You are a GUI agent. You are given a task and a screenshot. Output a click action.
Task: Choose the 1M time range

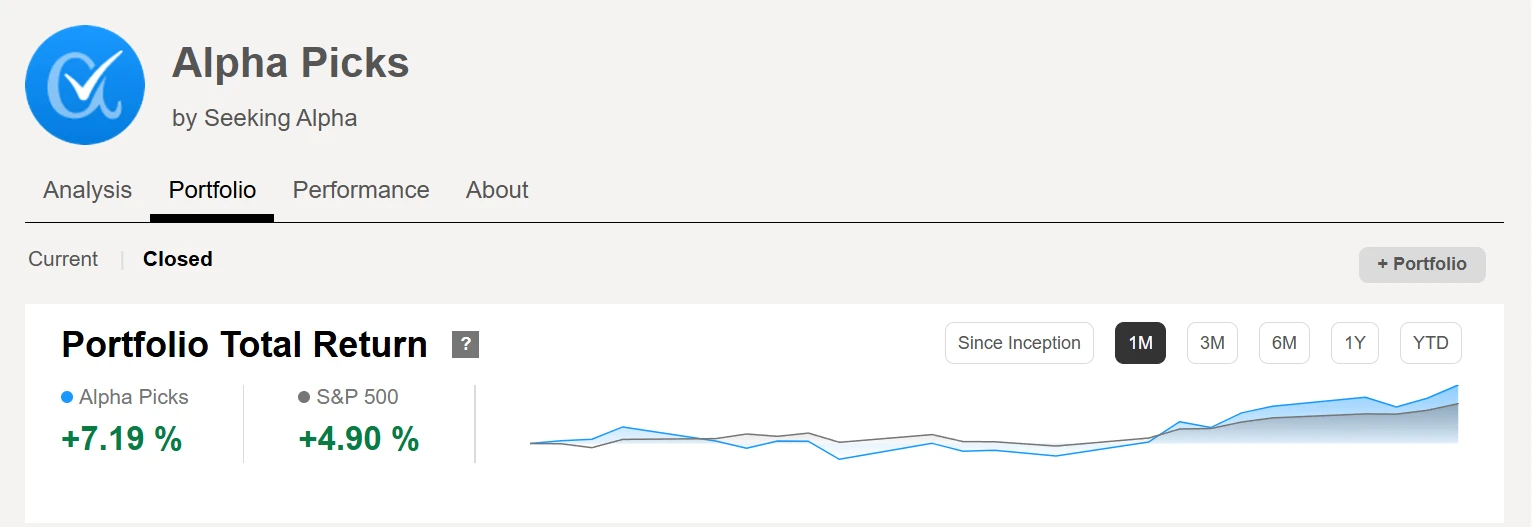(1140, 343)
